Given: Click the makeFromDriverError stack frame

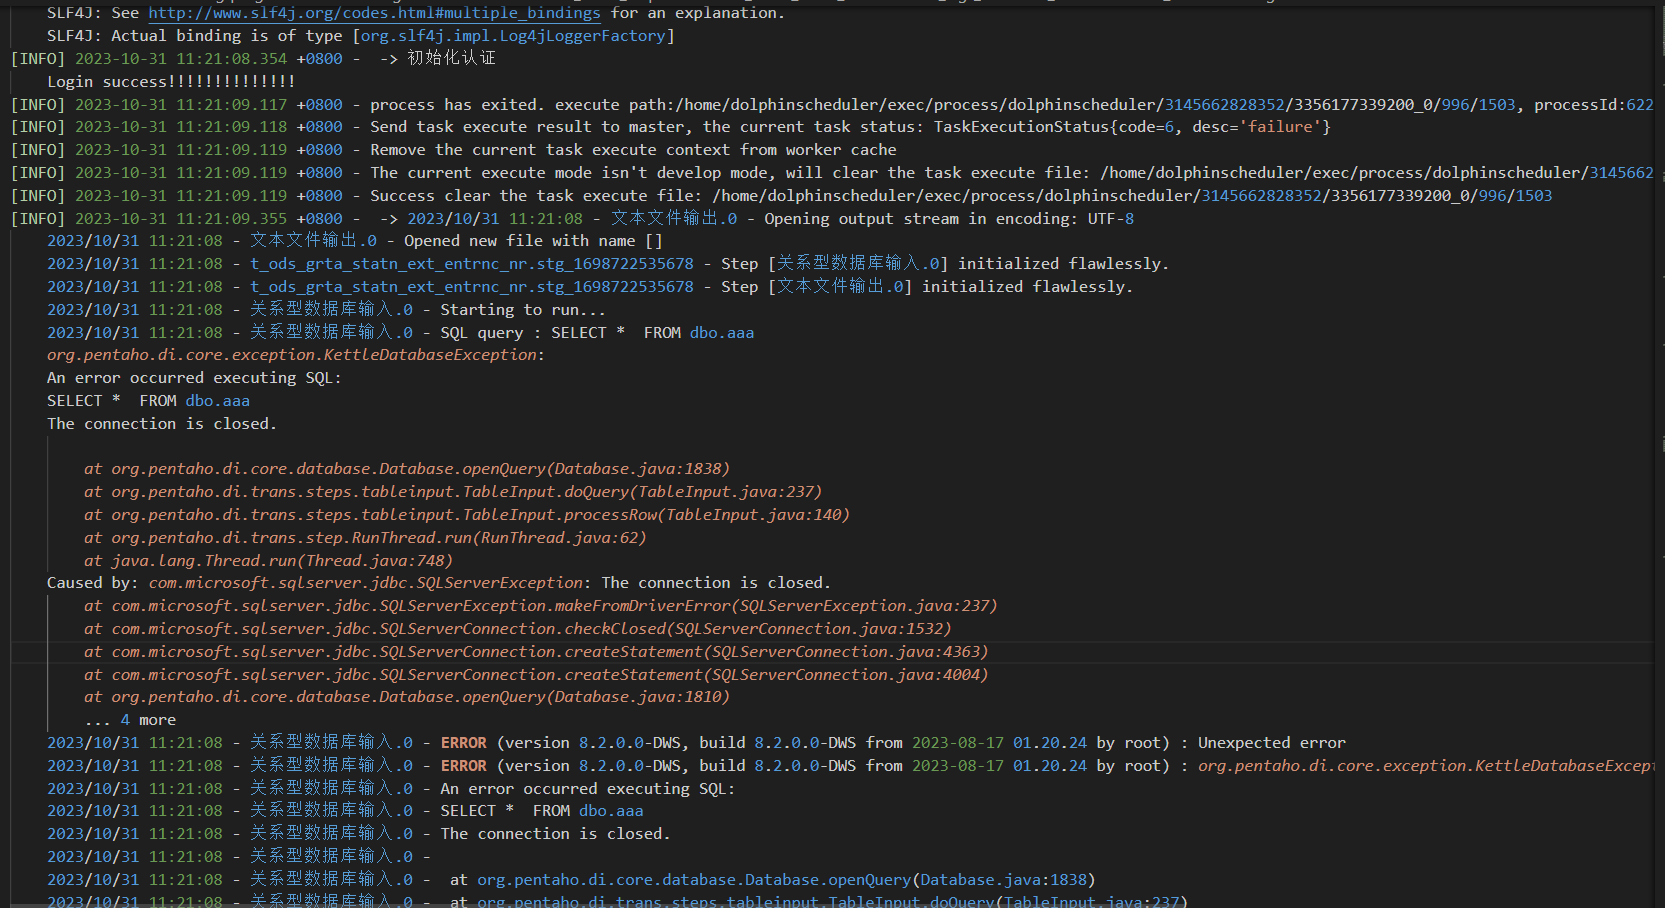Looking at the screenshot, I should click(540, 606).
